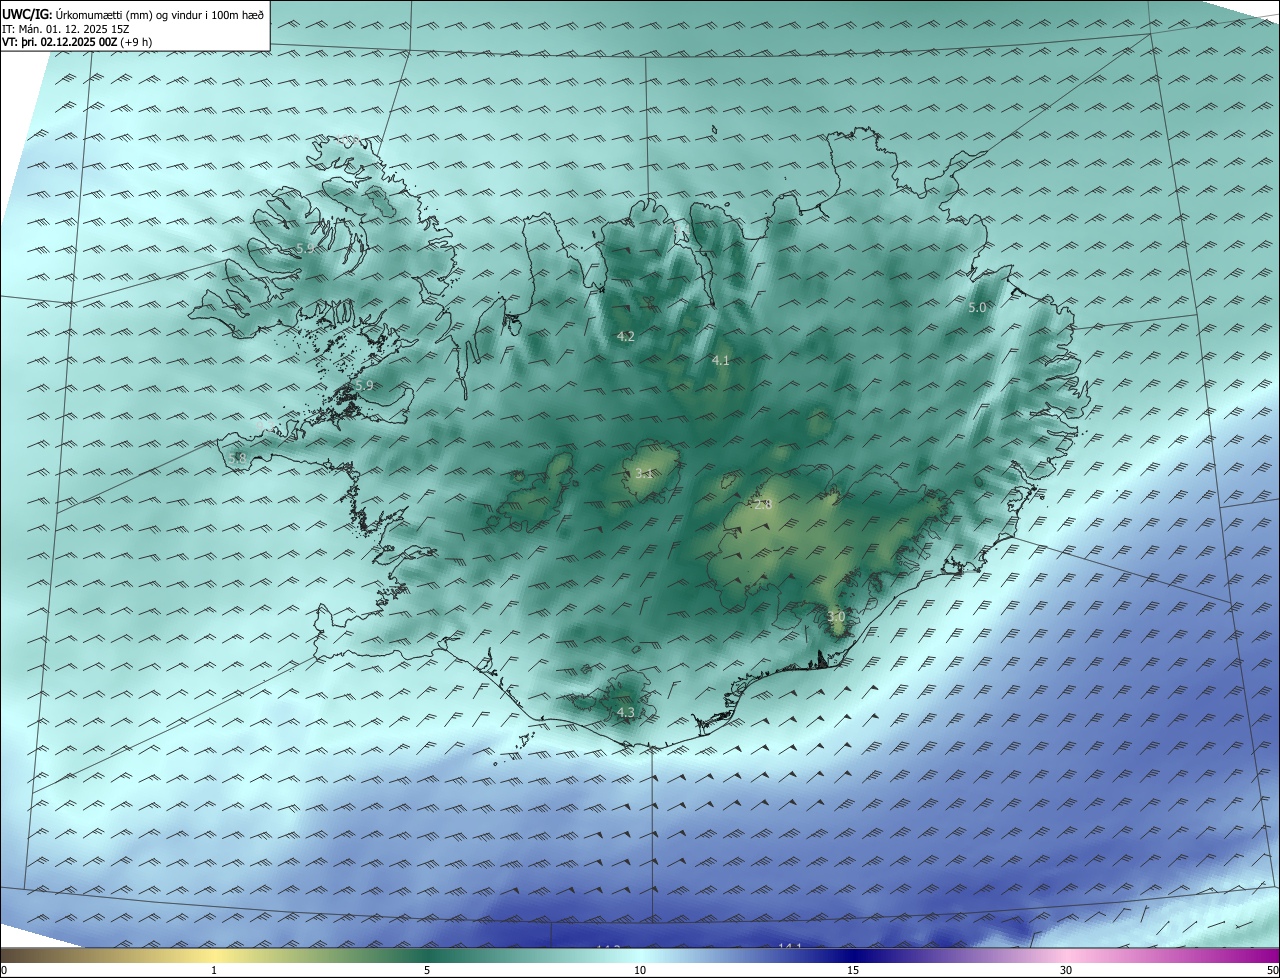This screenshot has width=1280, height=978.
Task: Click the colorbar tick label 15
Action: [x=853, y=970]
